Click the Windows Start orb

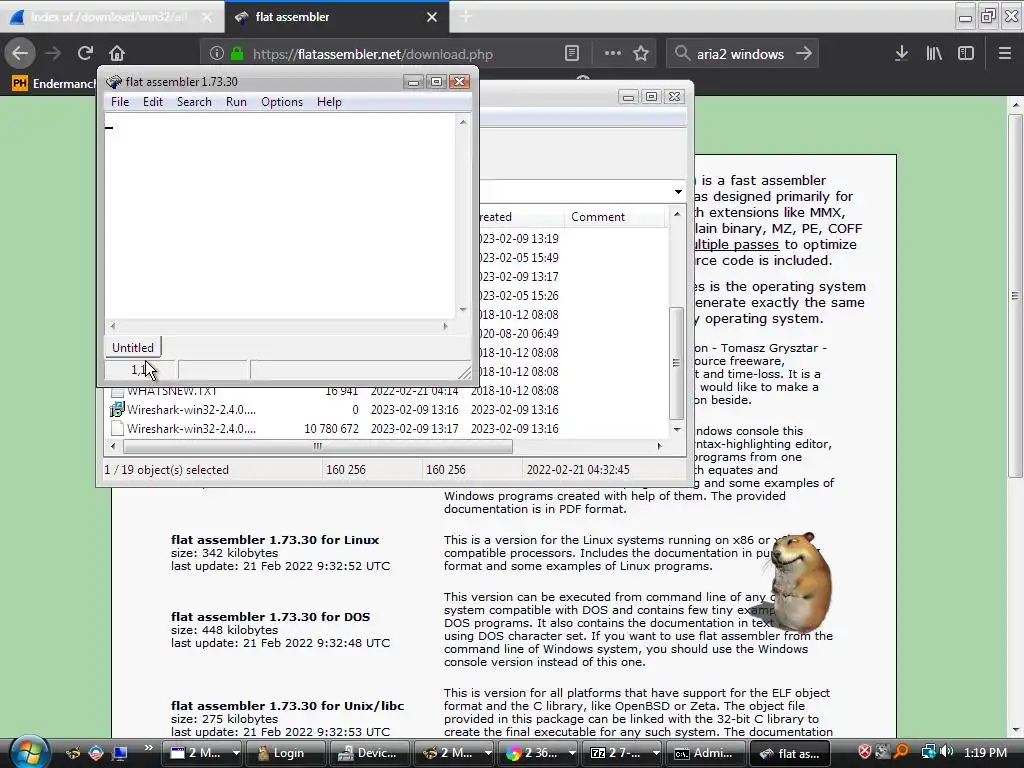coord(27,752)
